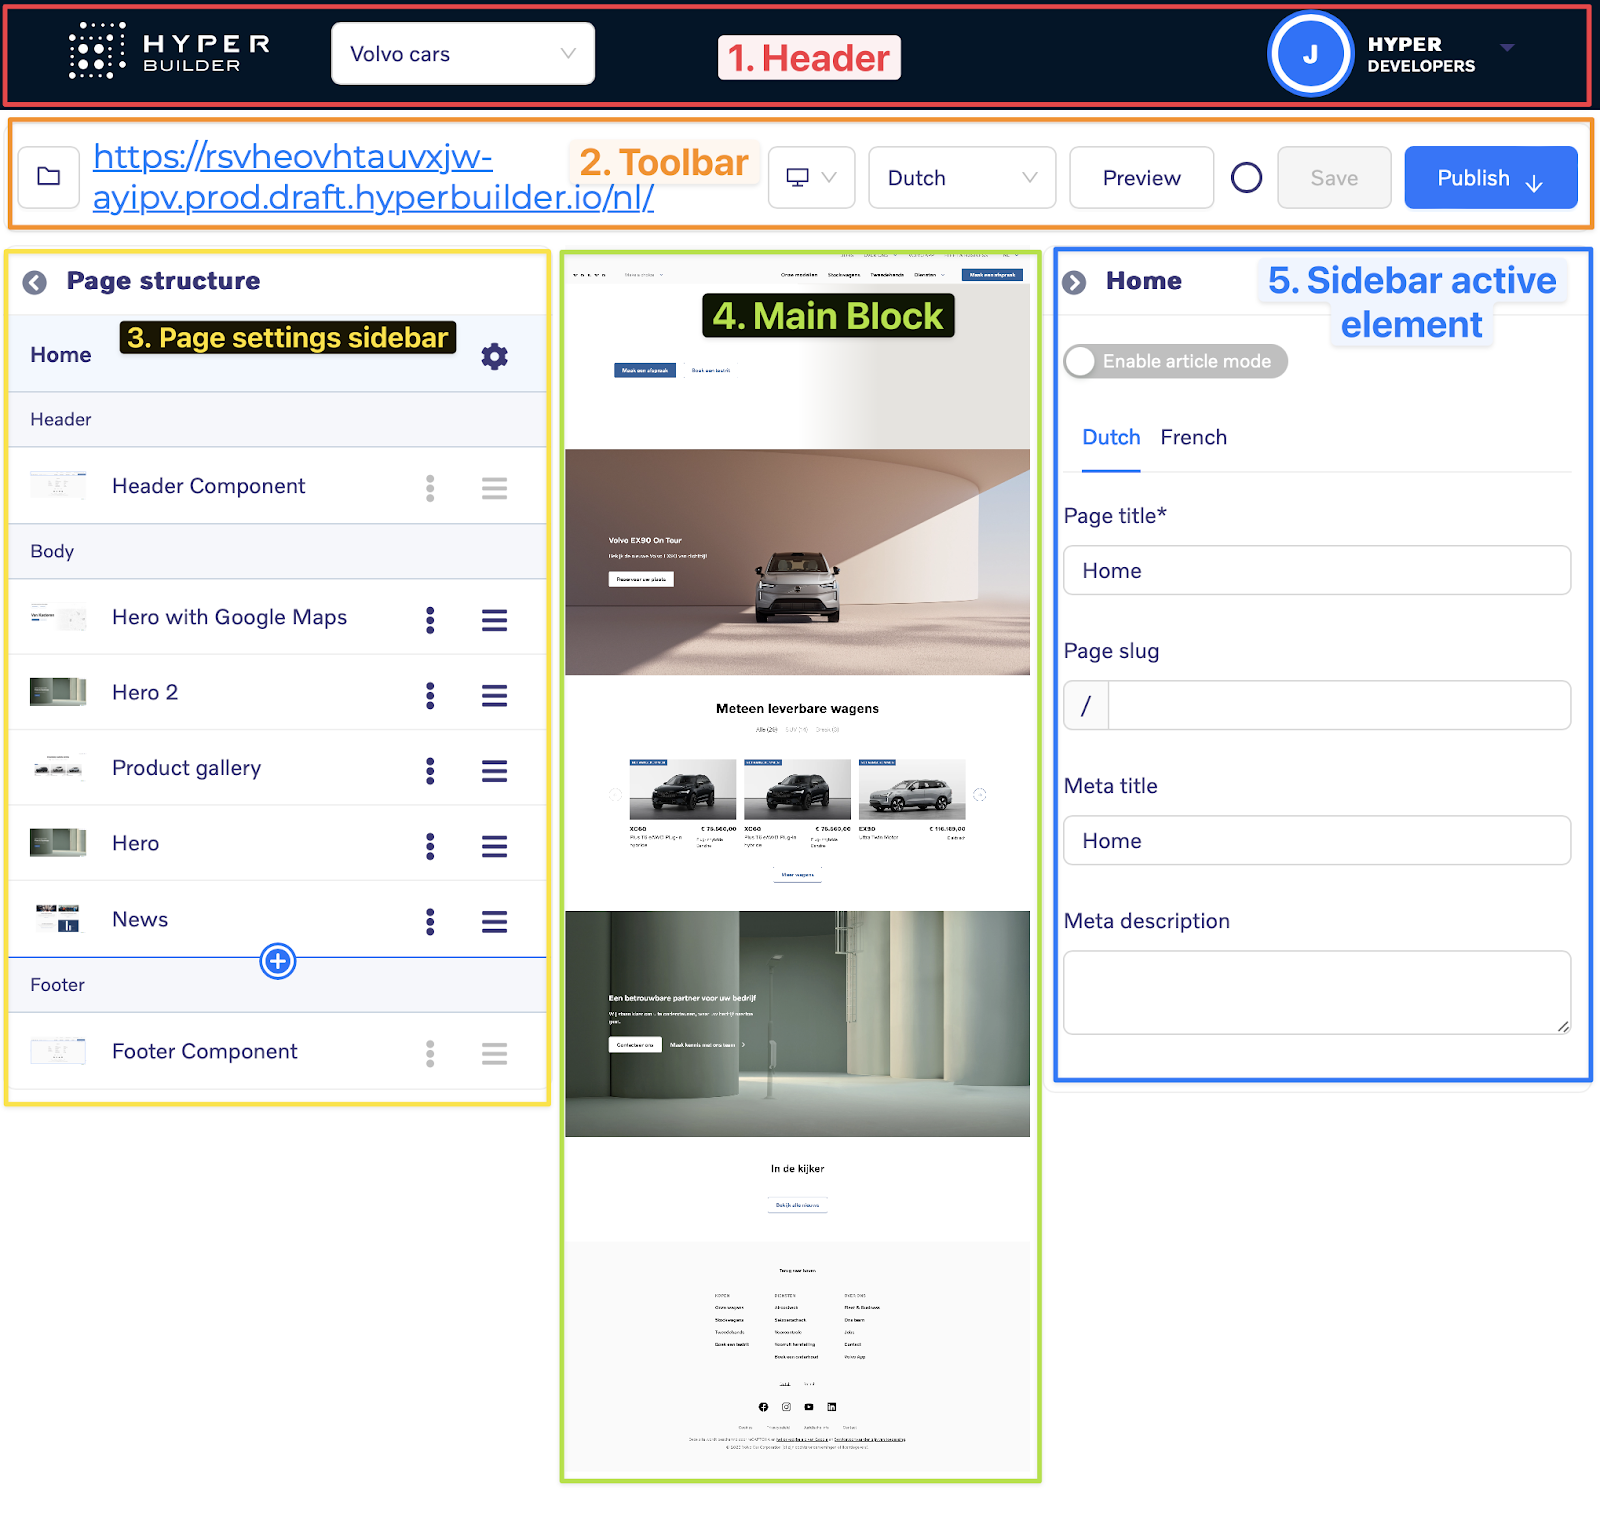Click the In de kijker heading in preview
Viewport: 1600px width, 1514px height.
[x=797, y=1168]
